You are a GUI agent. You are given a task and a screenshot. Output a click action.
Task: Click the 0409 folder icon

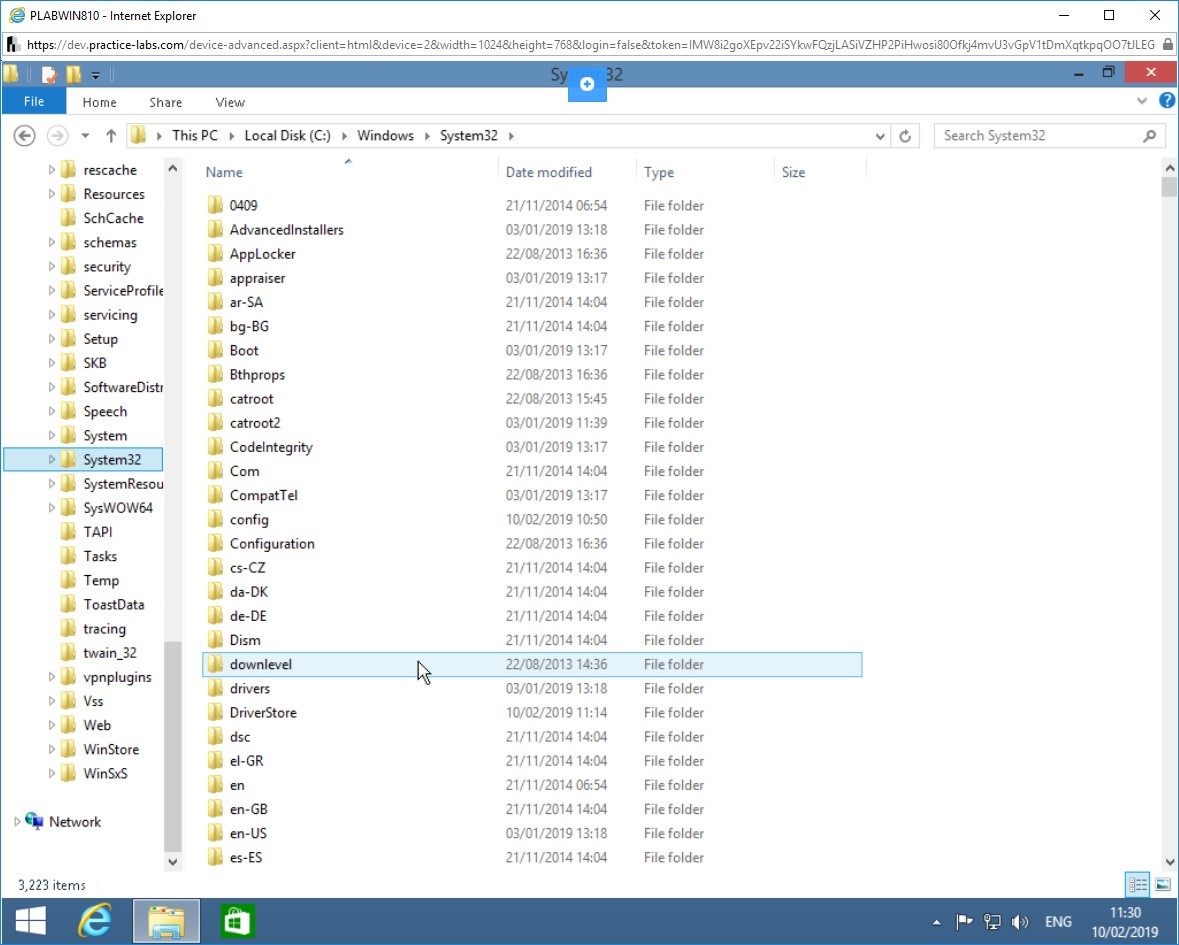215,205
